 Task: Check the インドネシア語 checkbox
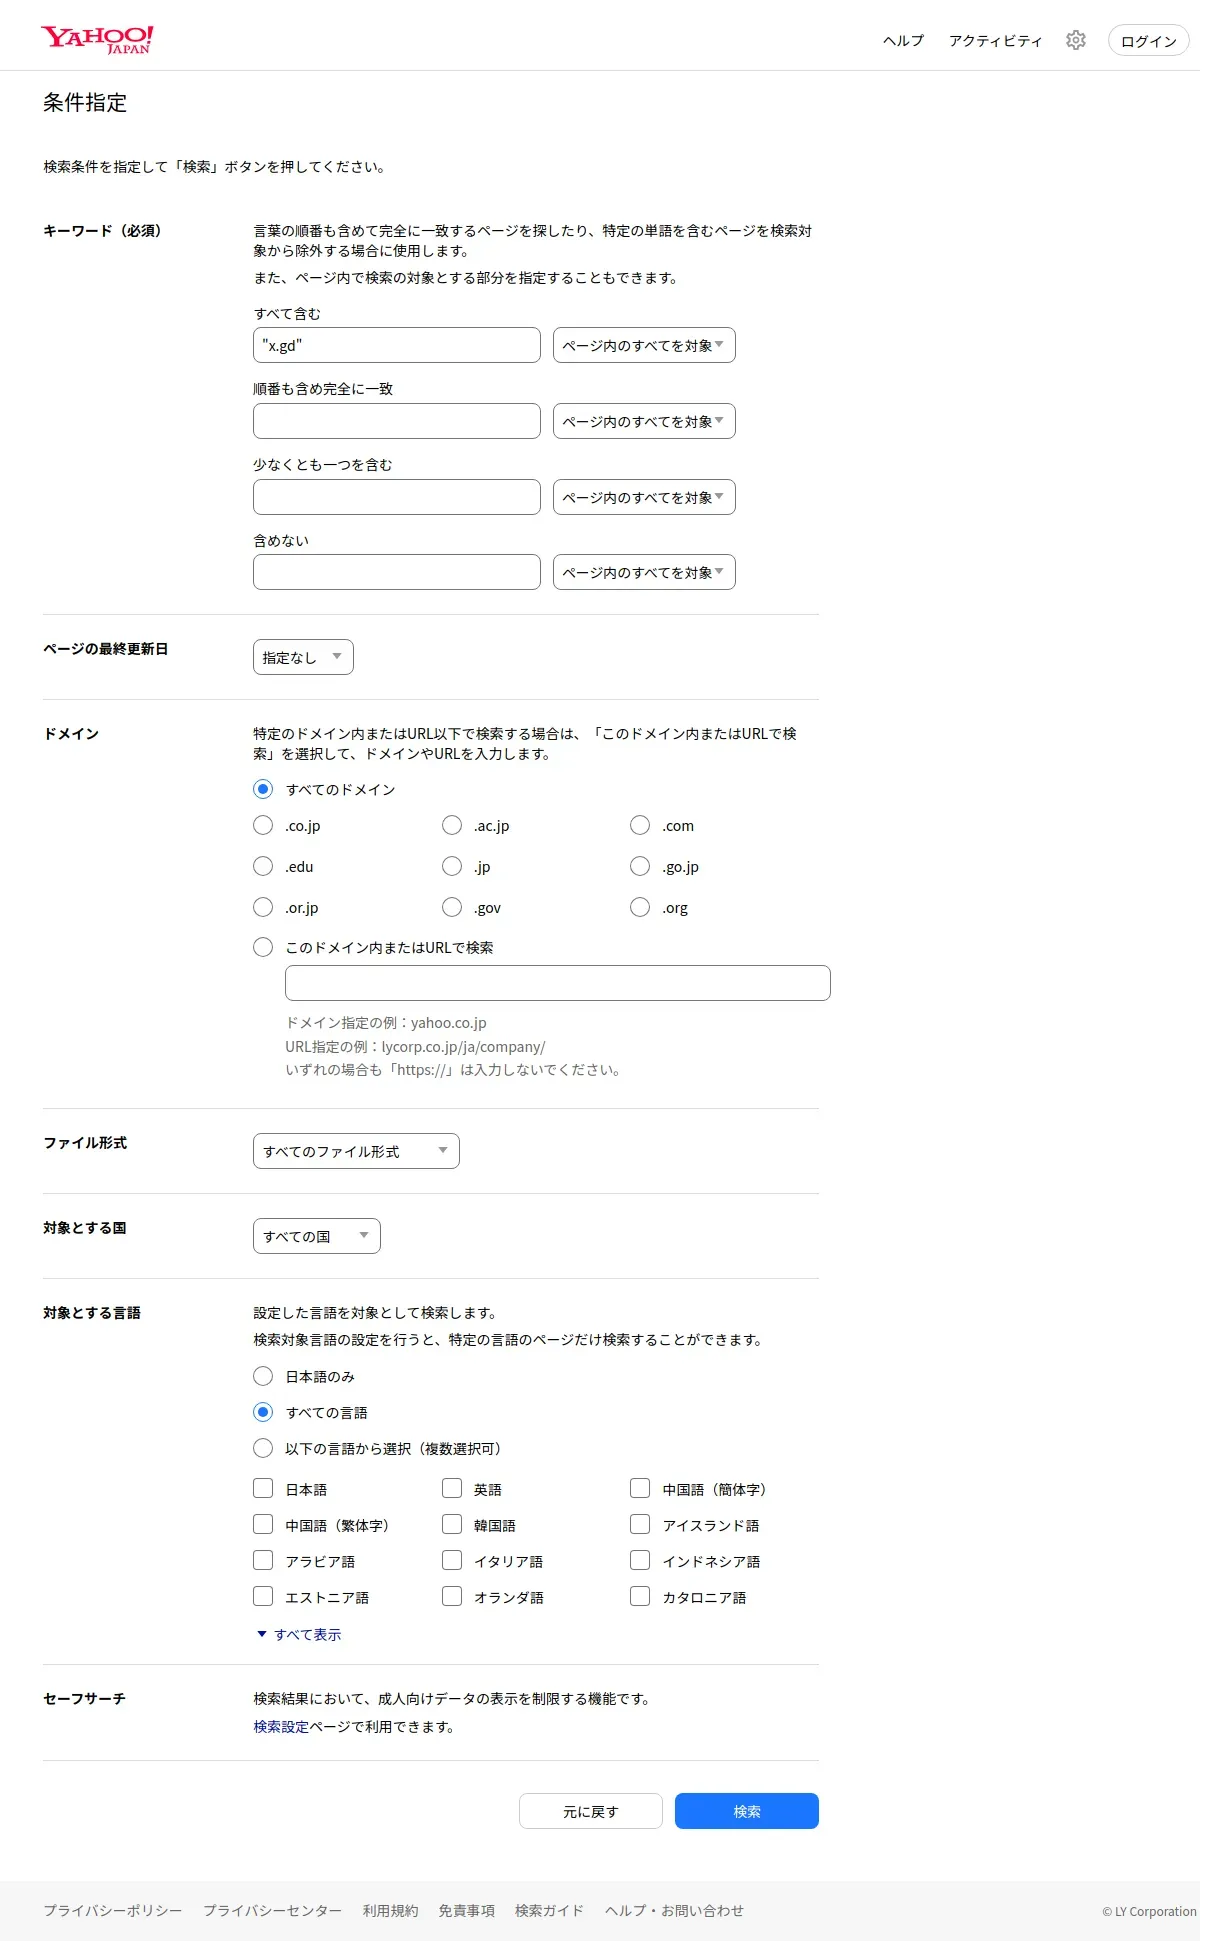(640, 1560)
